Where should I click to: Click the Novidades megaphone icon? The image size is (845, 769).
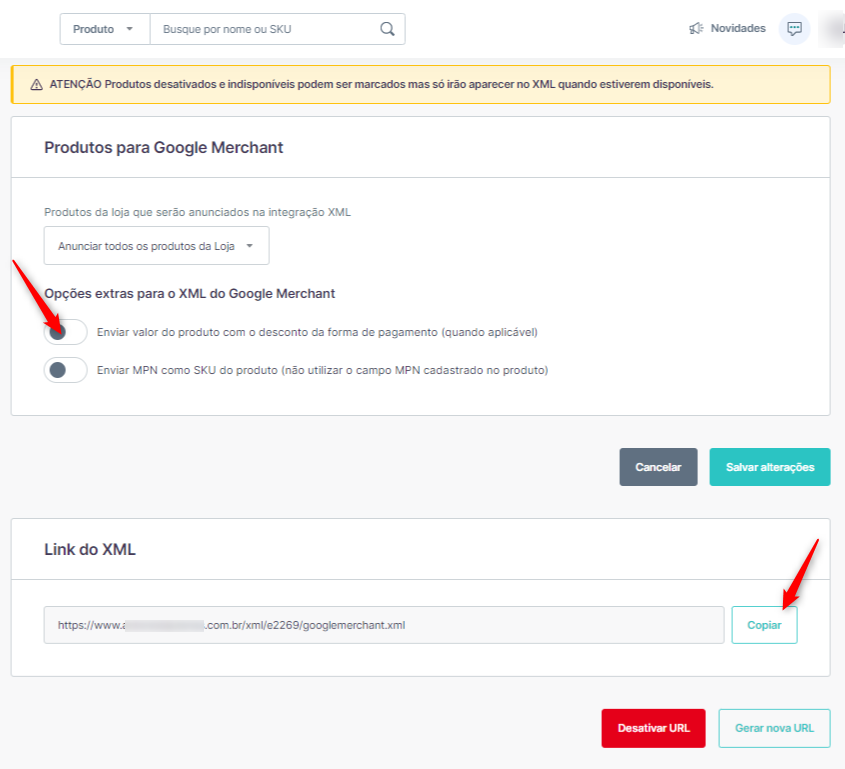[x=696, y=29]
